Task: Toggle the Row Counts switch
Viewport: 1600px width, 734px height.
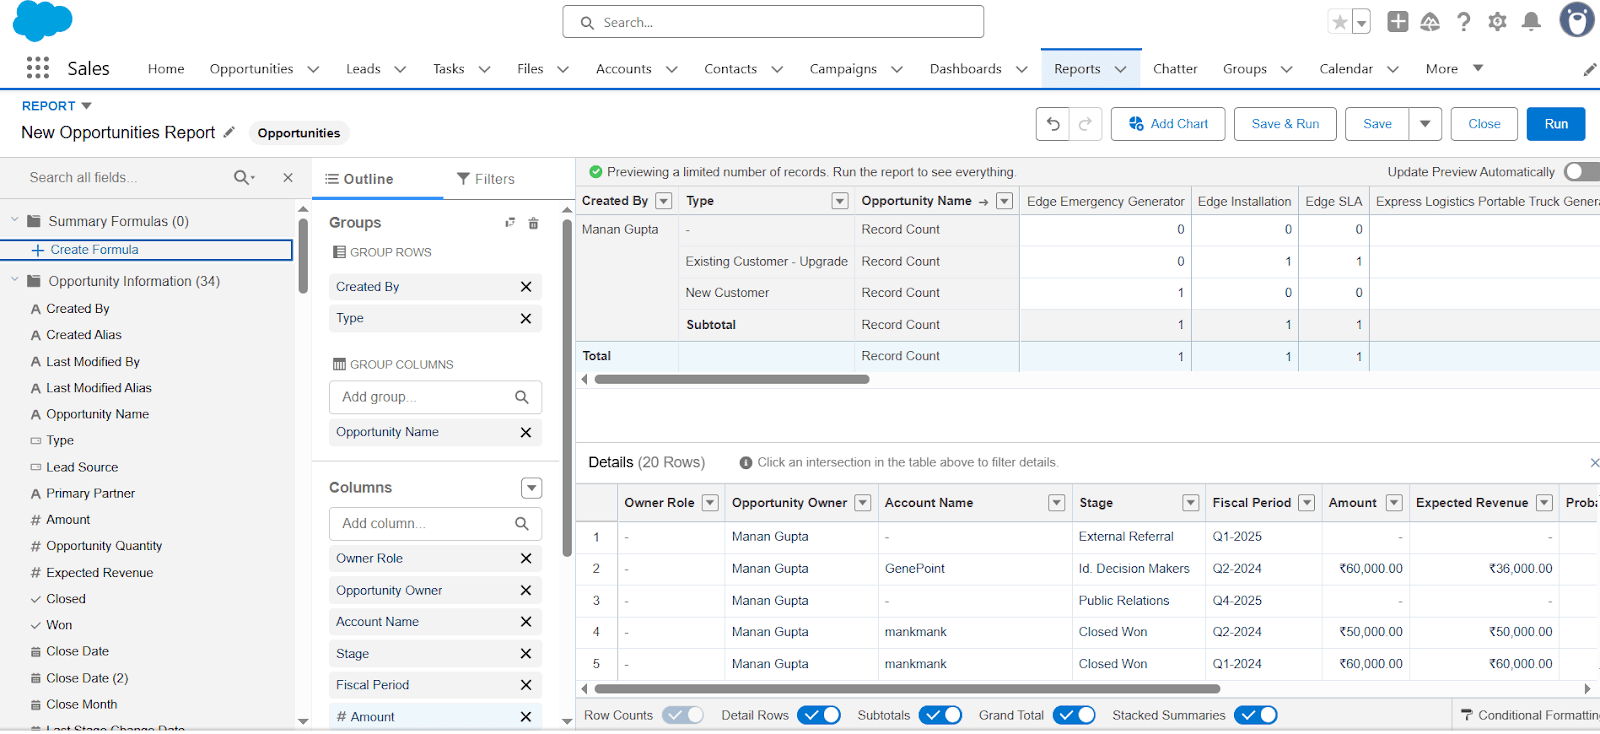Action: coord(683,715)
